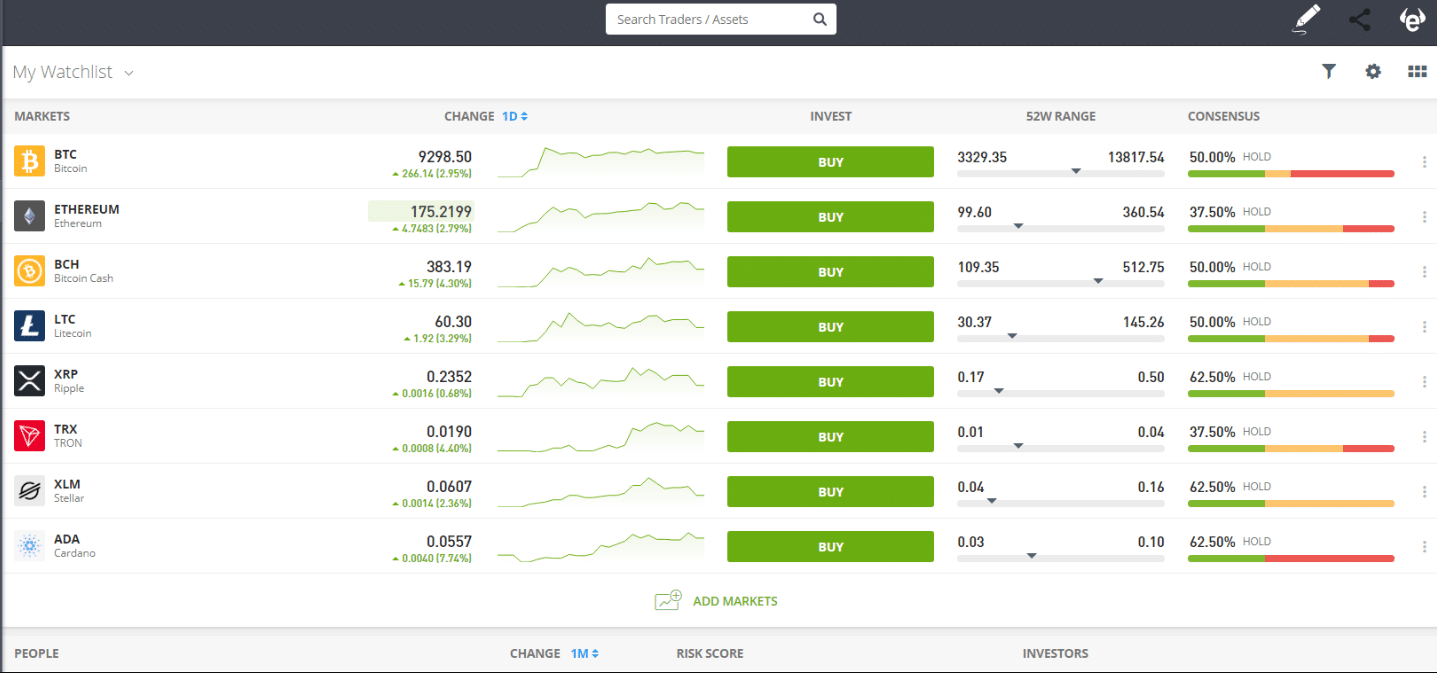Expand the My Watchlist dropdown
The image size is (1437, 673).
tap(128, 72)
